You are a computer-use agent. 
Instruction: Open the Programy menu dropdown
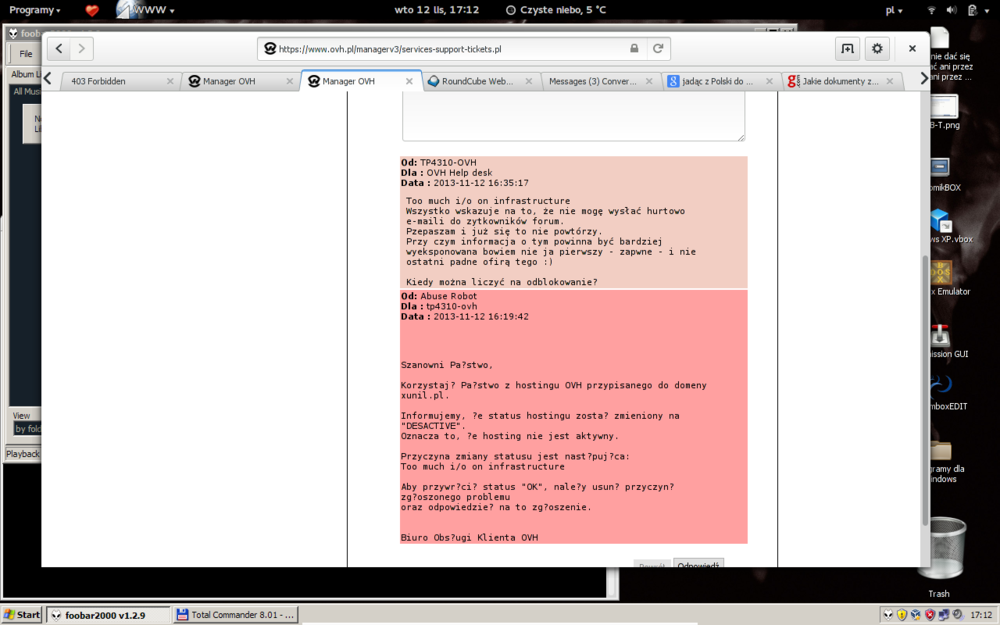pos(34,10)
